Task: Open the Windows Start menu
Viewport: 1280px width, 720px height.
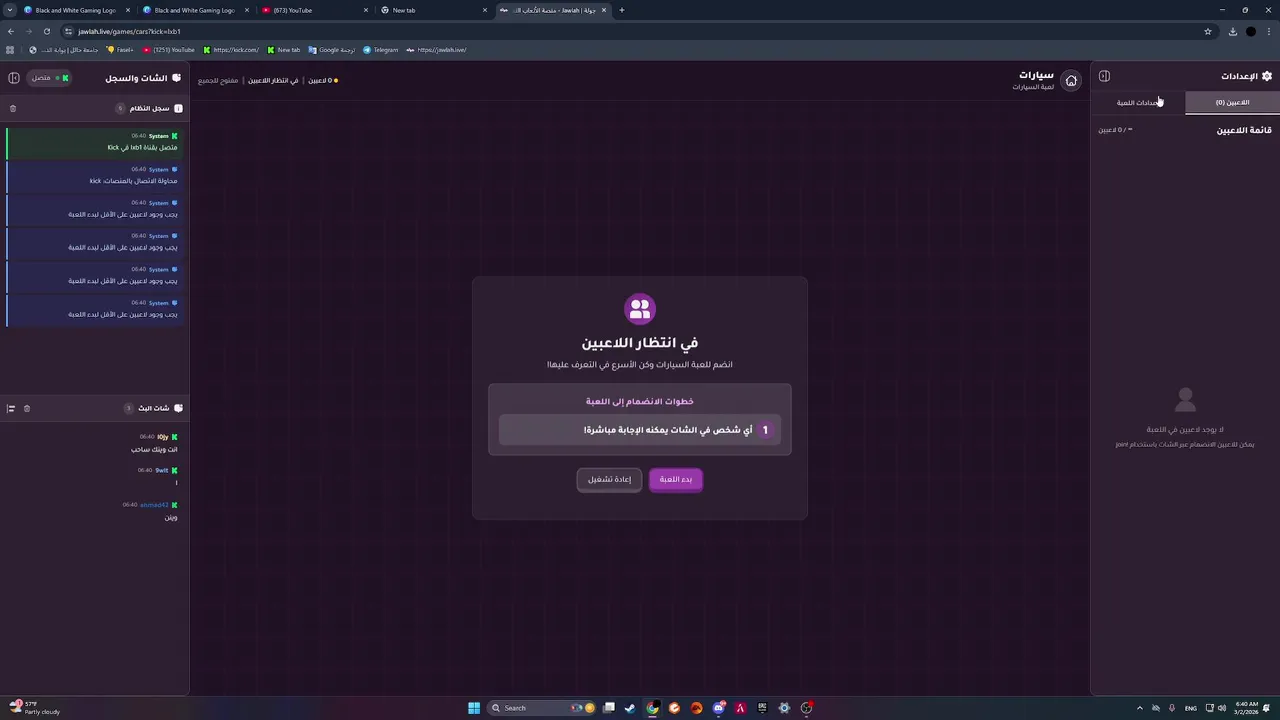Action: (474, 708)
